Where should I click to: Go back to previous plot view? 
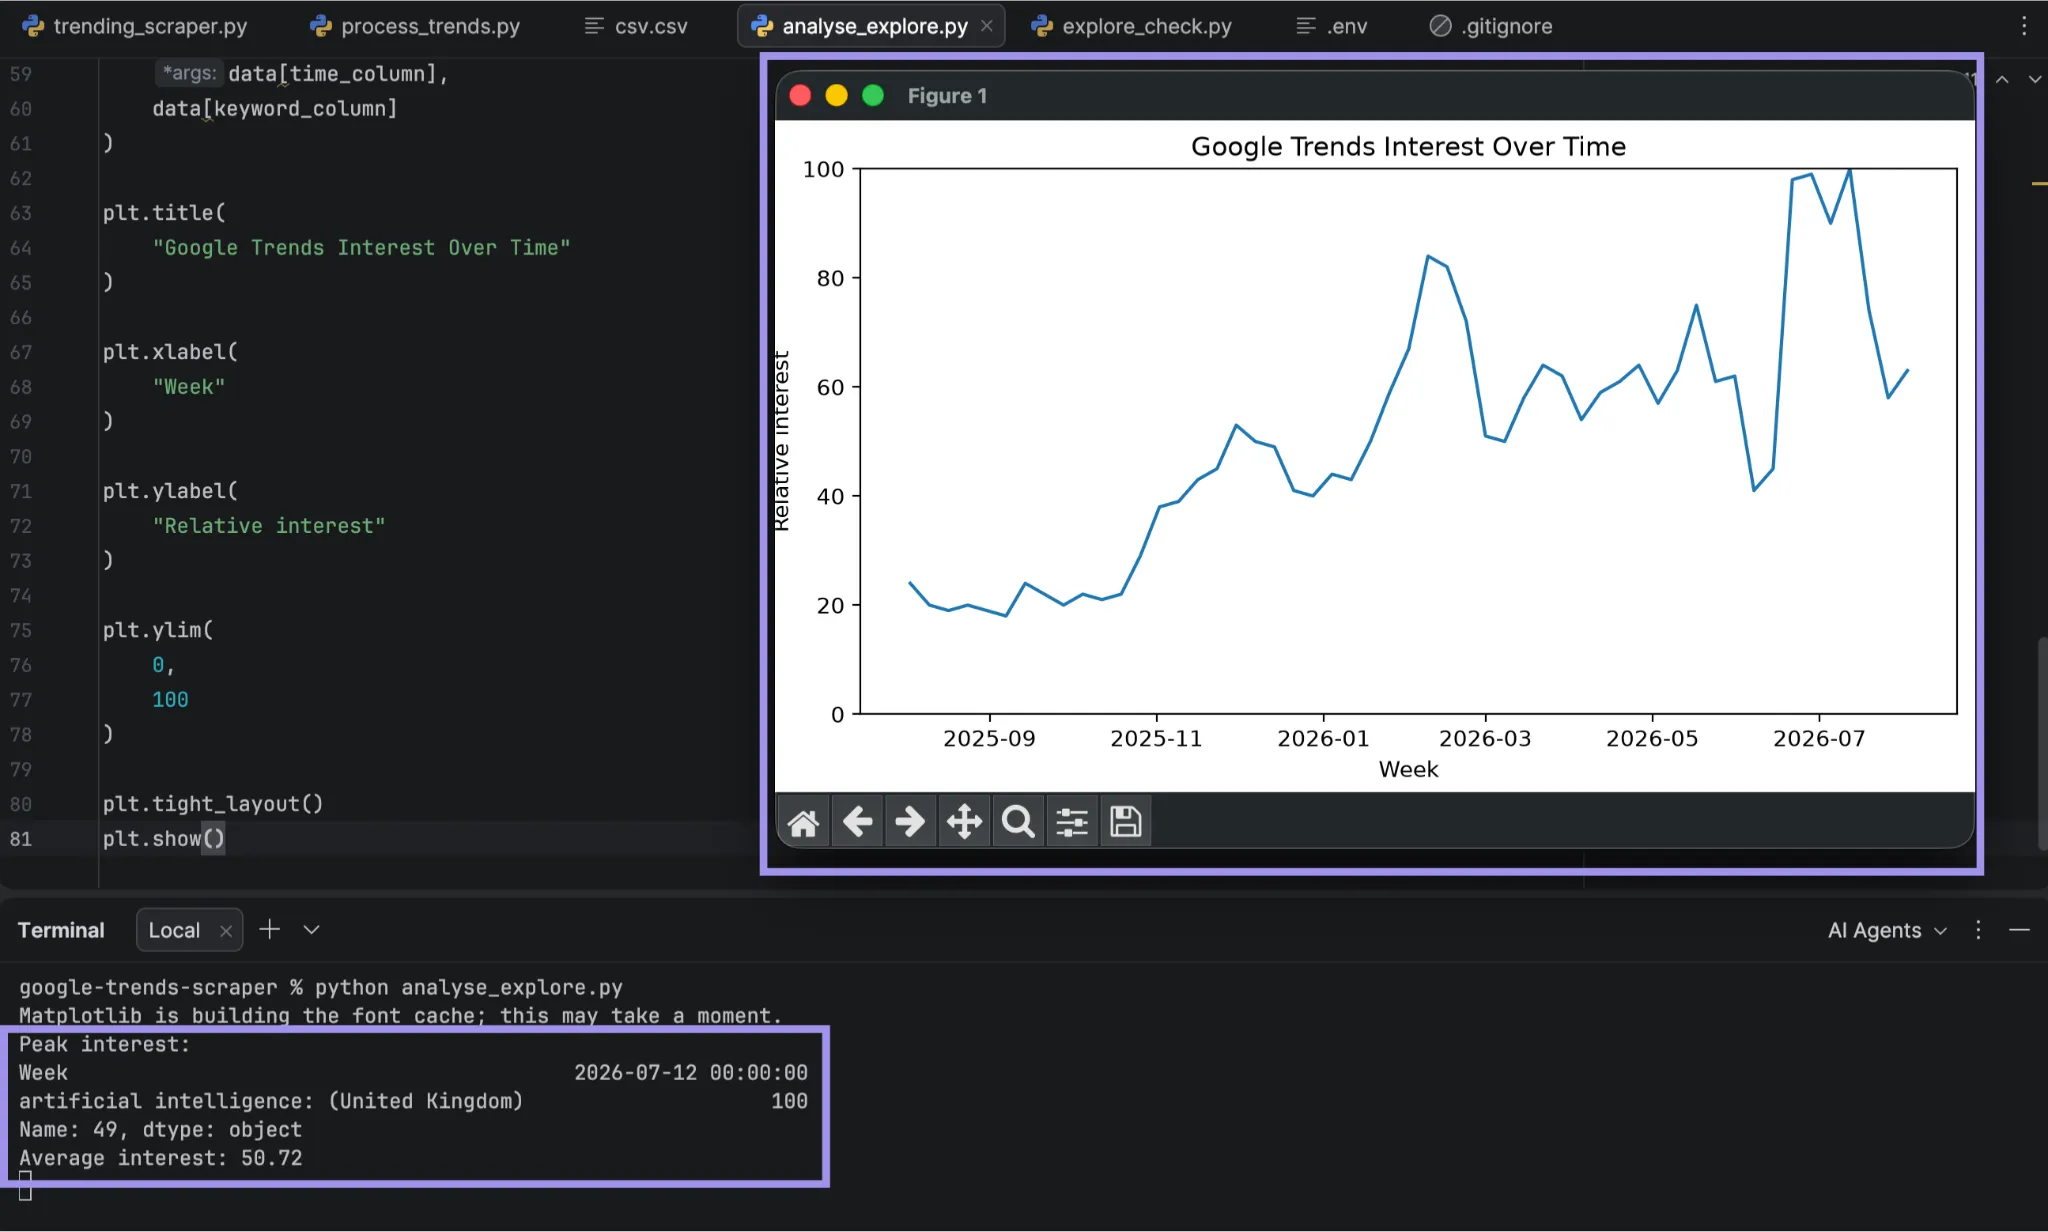point(857,822)
